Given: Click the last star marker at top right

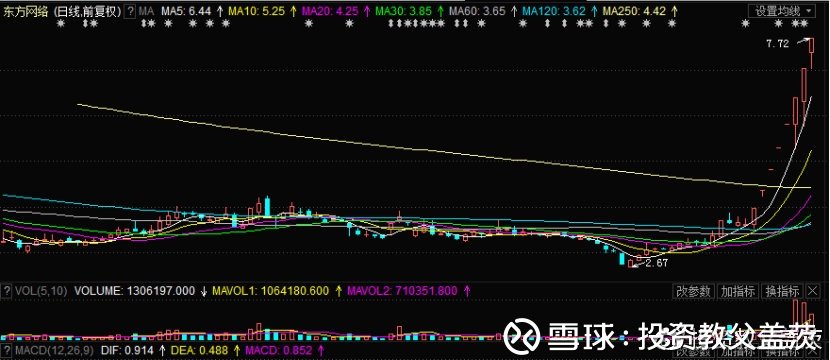Looking at the screenshot, I should point(804,23).
